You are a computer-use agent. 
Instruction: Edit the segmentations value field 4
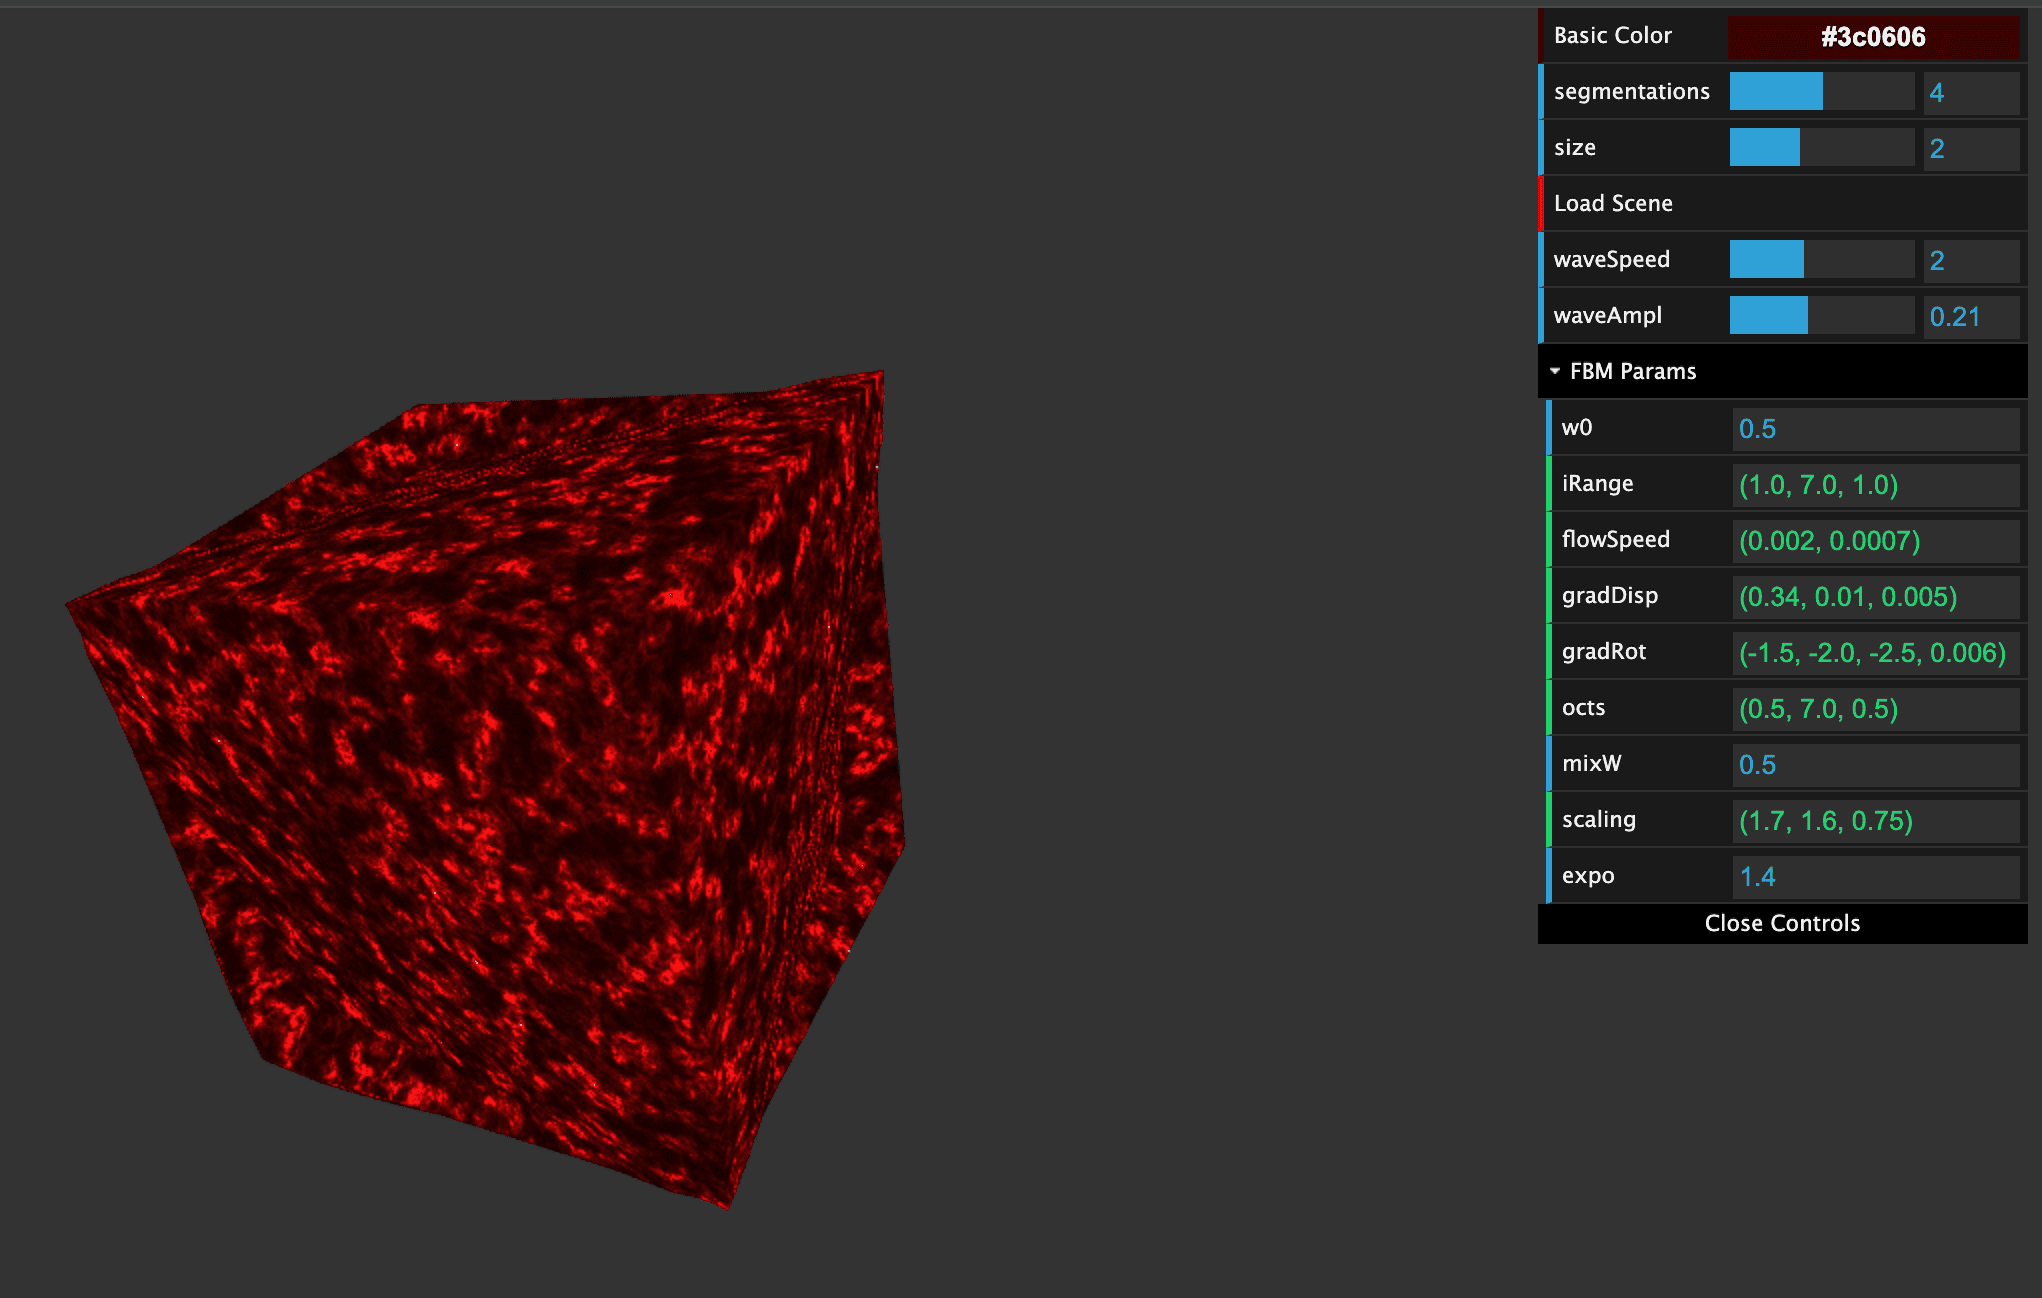1971,92
